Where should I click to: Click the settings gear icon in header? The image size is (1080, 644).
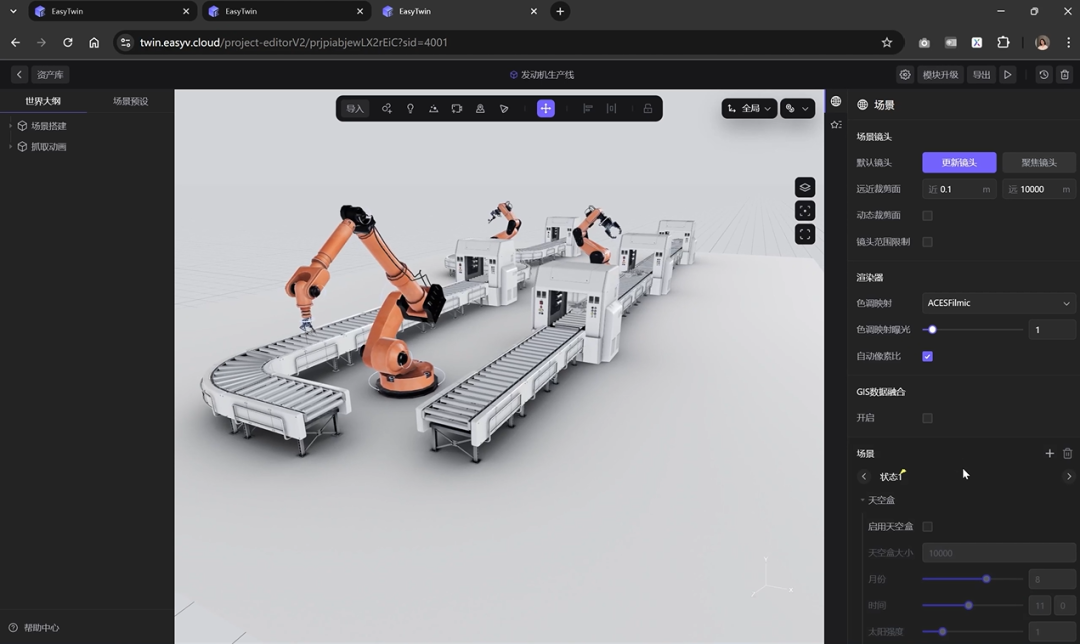point(905,75)
